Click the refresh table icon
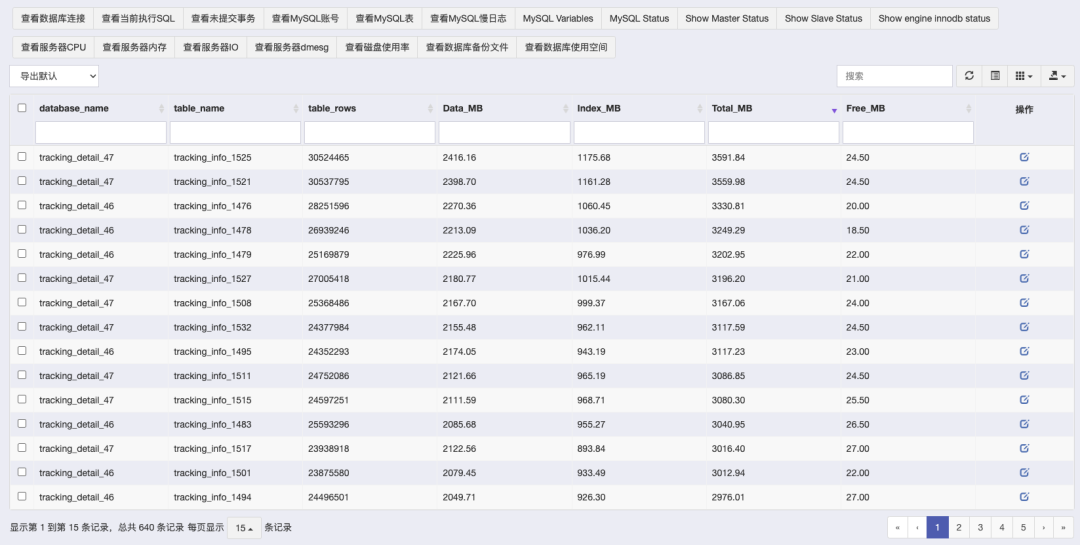 969,76
